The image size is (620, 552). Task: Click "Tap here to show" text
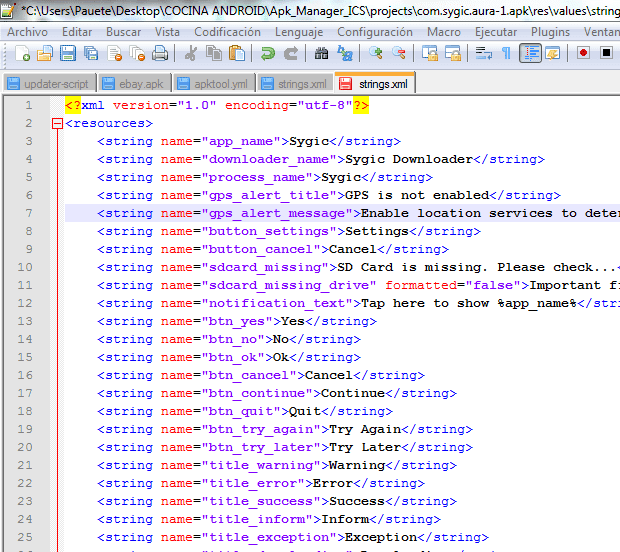[425, 303]
